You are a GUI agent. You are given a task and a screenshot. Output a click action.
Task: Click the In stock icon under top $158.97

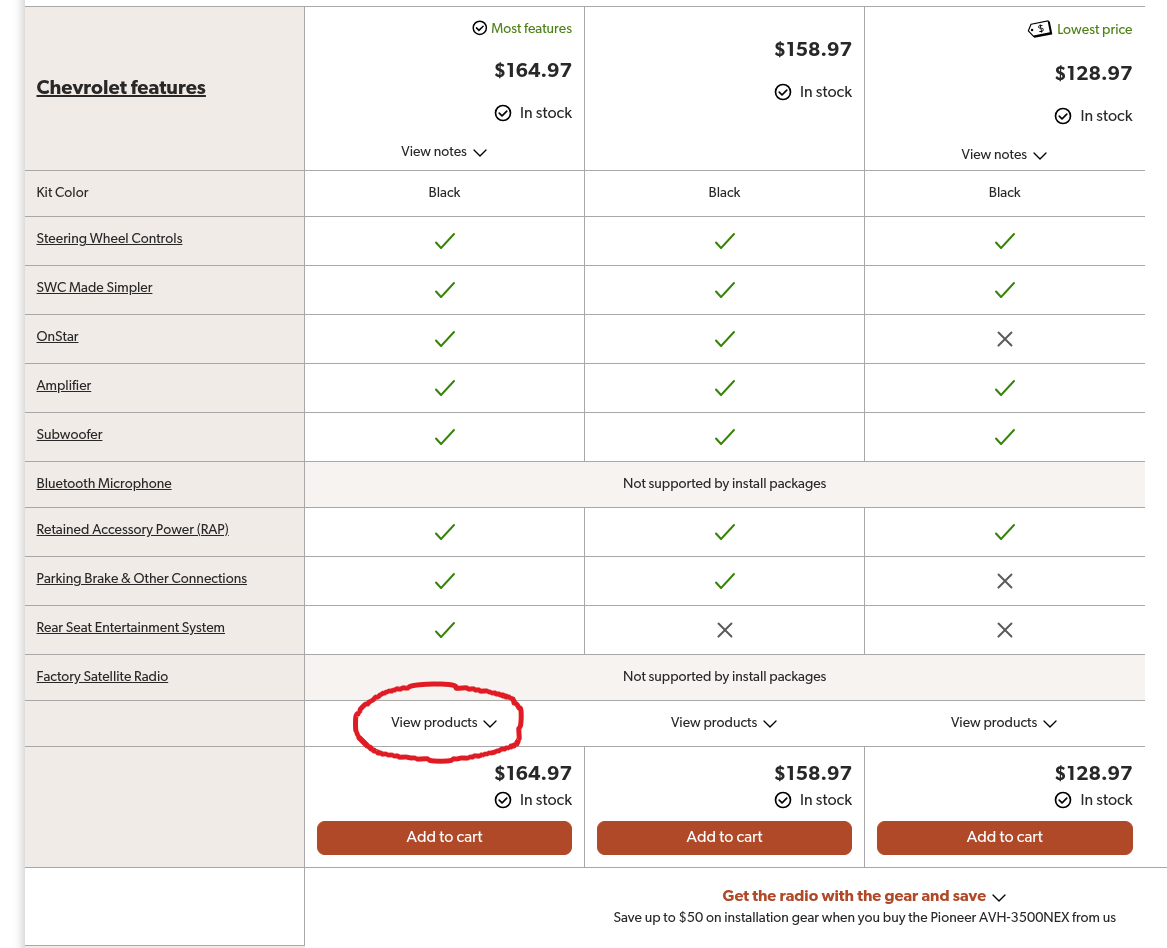782,92
